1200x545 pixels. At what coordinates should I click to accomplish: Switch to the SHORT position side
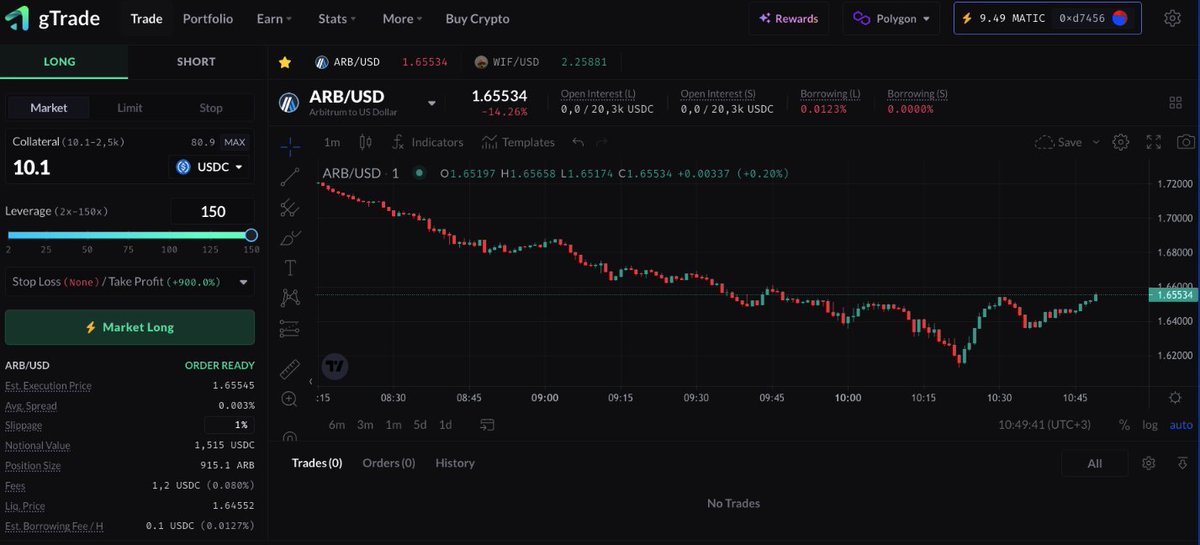[x=196, y=62]
